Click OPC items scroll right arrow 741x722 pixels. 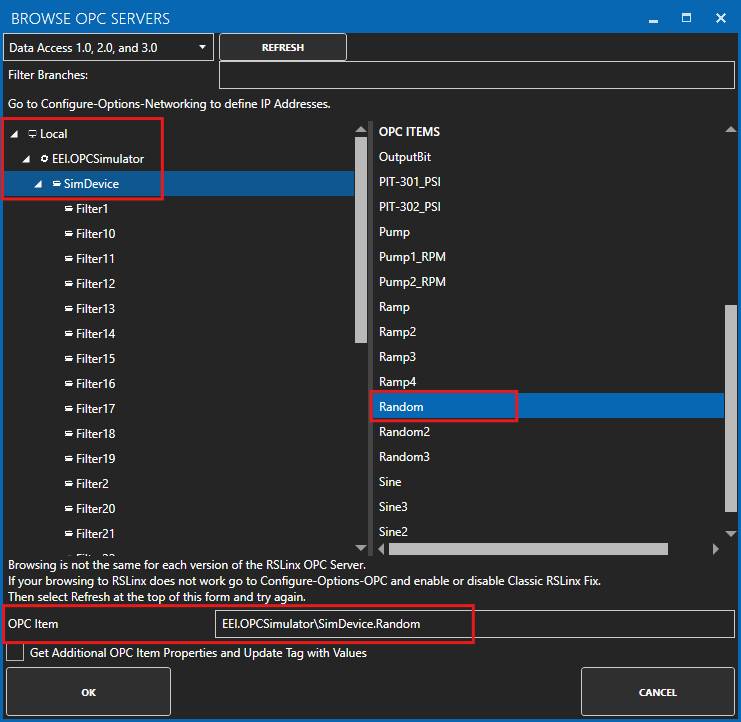tap(715, 549)
